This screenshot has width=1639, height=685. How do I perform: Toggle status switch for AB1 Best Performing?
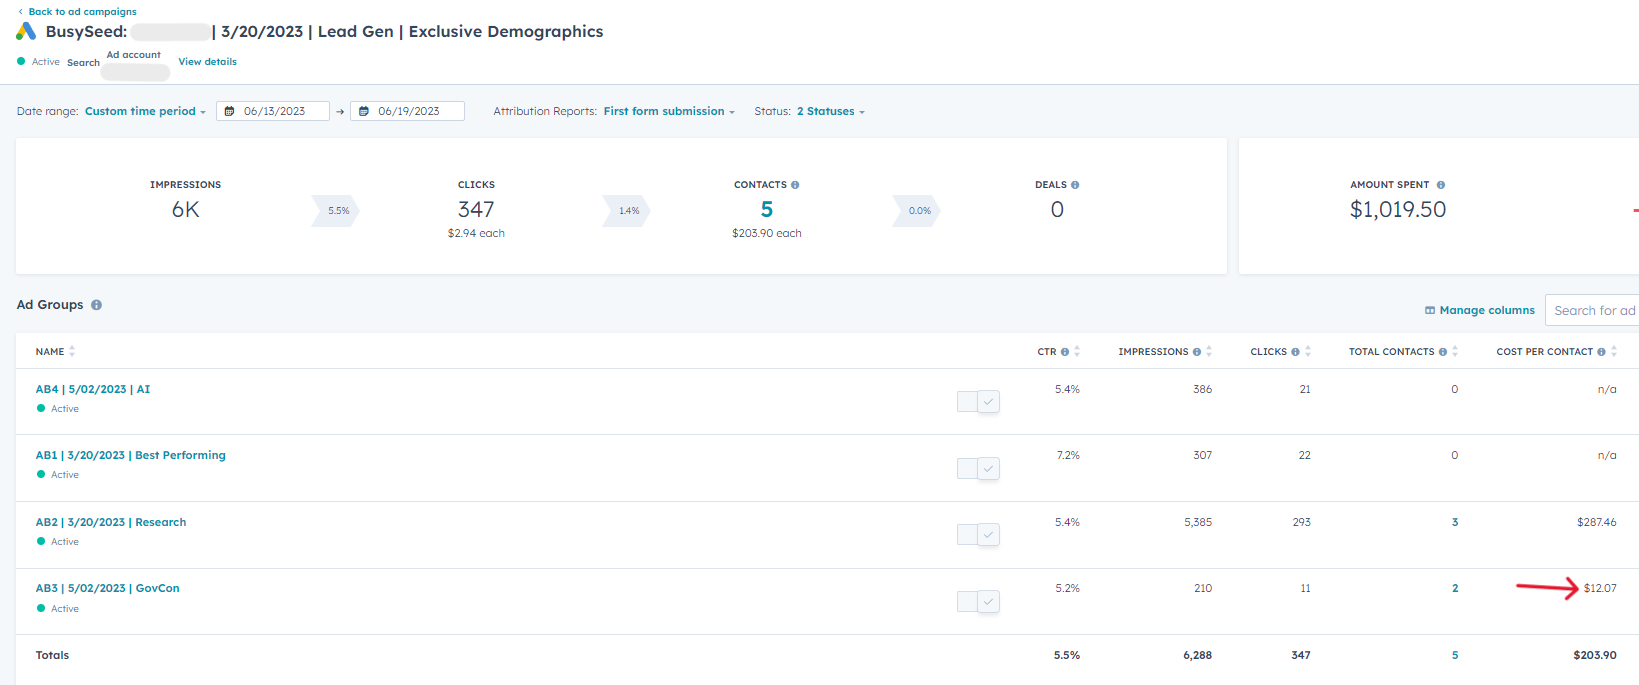(978, 469)
